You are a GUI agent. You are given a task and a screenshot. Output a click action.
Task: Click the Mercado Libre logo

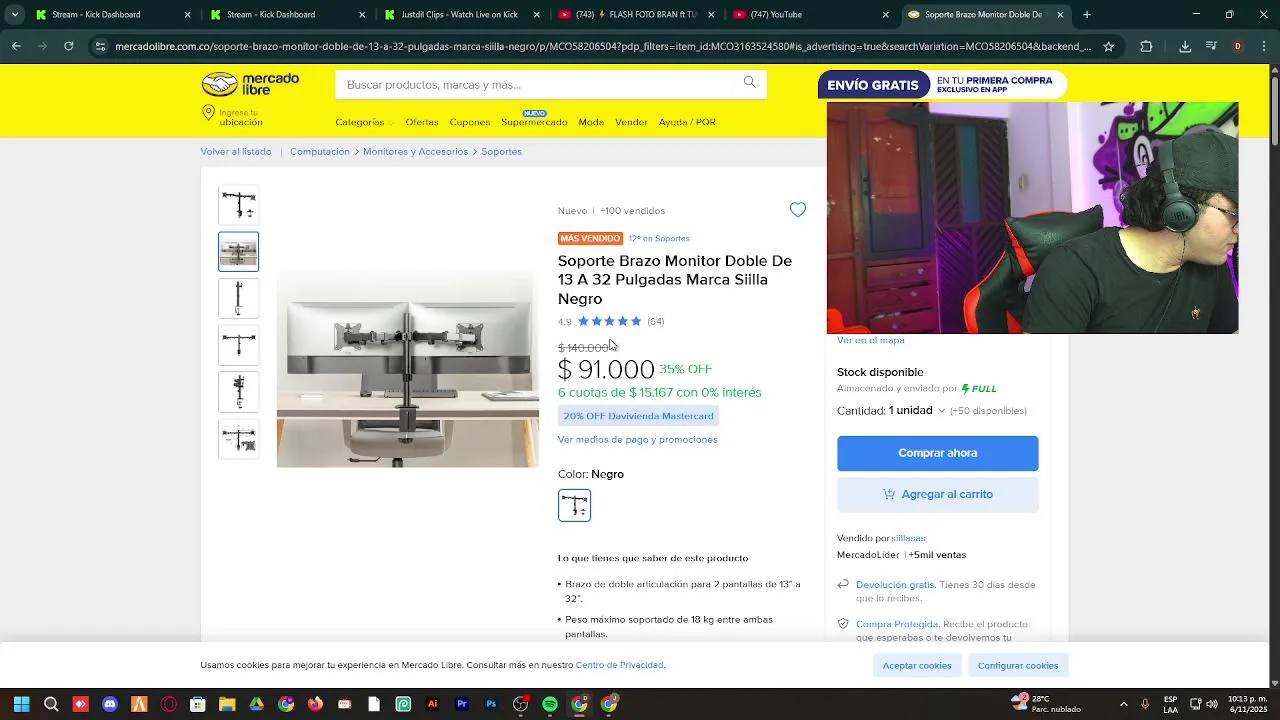[250, 84]
